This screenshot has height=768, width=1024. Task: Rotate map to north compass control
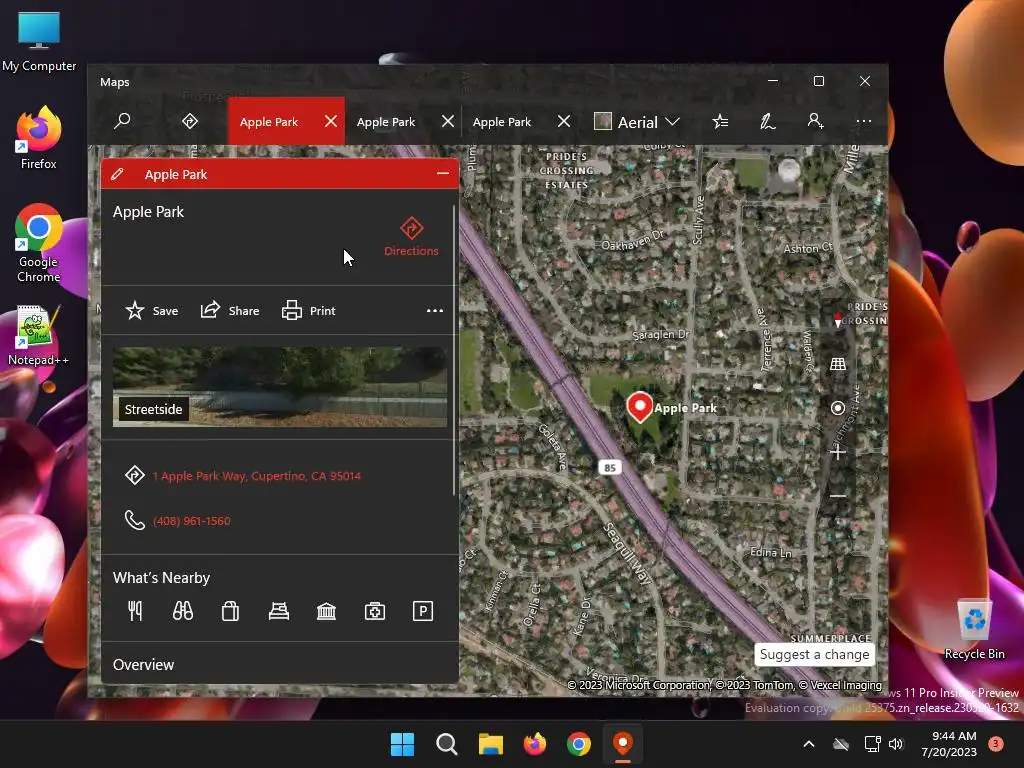[x=837, y=319]
